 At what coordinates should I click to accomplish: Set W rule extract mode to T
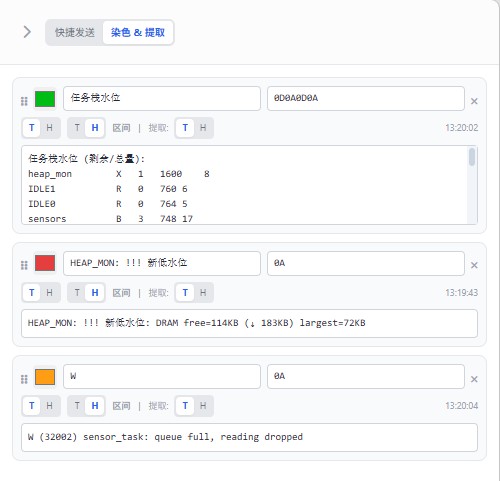185,406
